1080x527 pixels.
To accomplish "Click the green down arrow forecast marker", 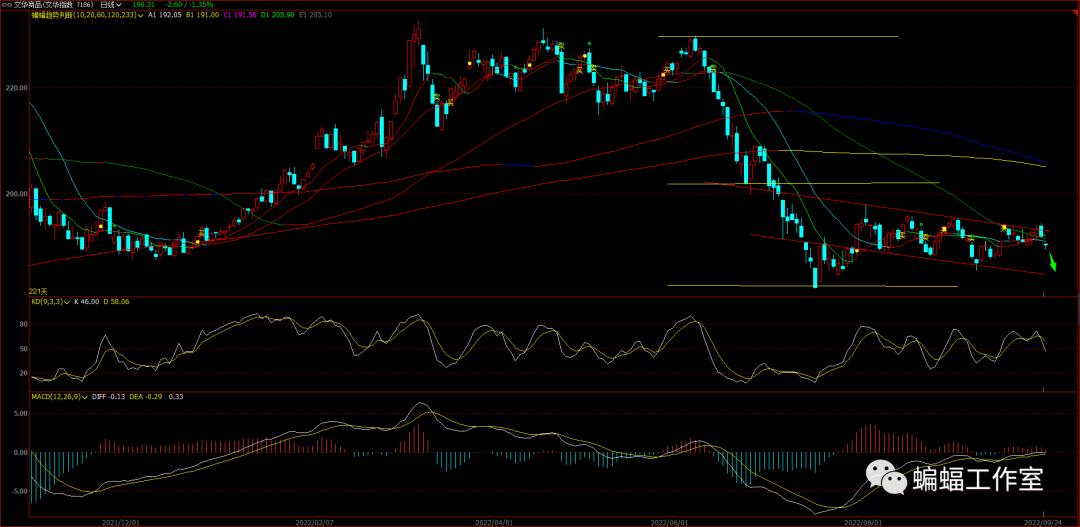I will pos(1051,262).
